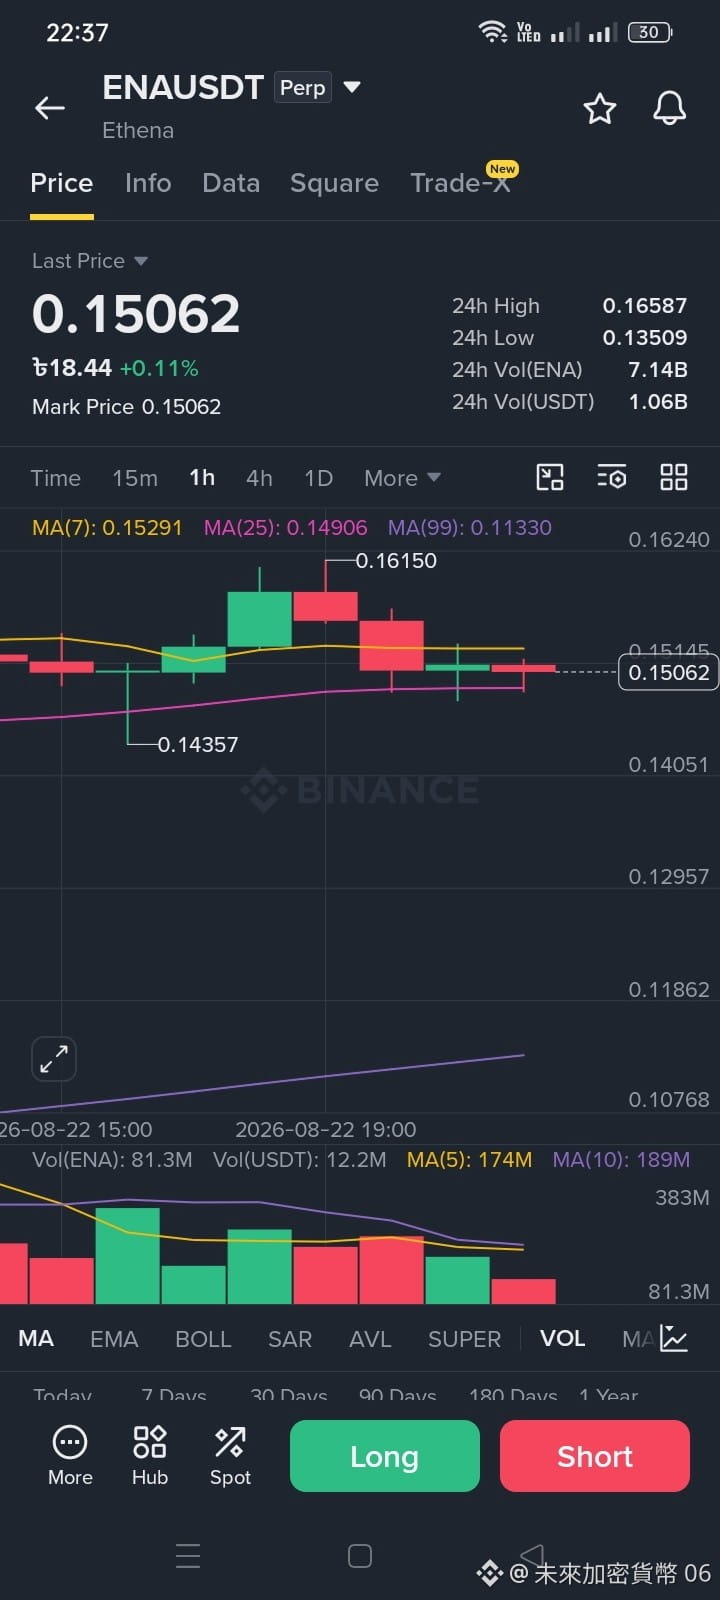The width and height of the screenshot is (720, 1600).
Task: Switch to the Price tab
Action: 62,183
